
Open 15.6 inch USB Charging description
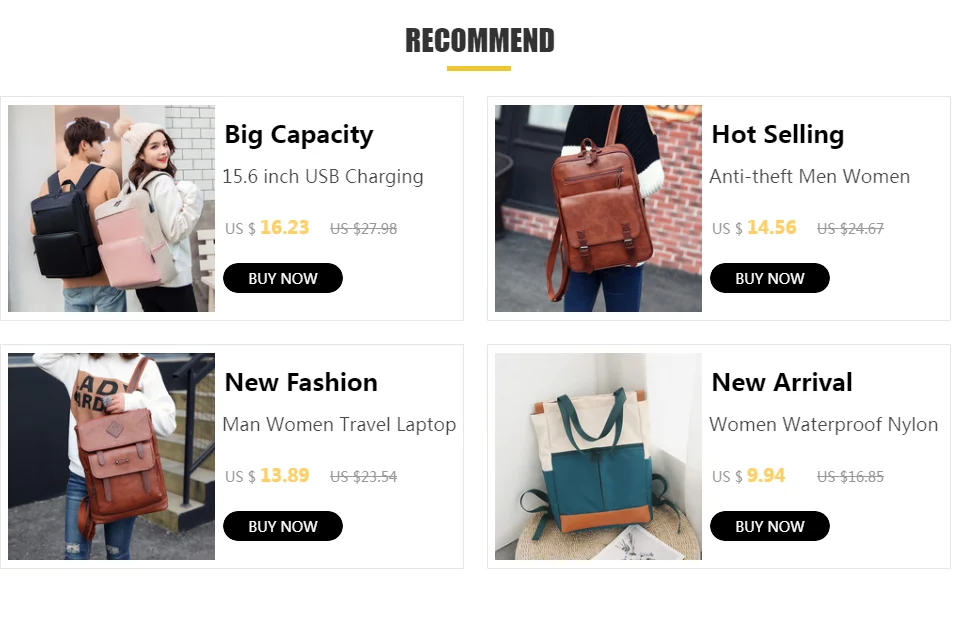[x=323, y=177]
